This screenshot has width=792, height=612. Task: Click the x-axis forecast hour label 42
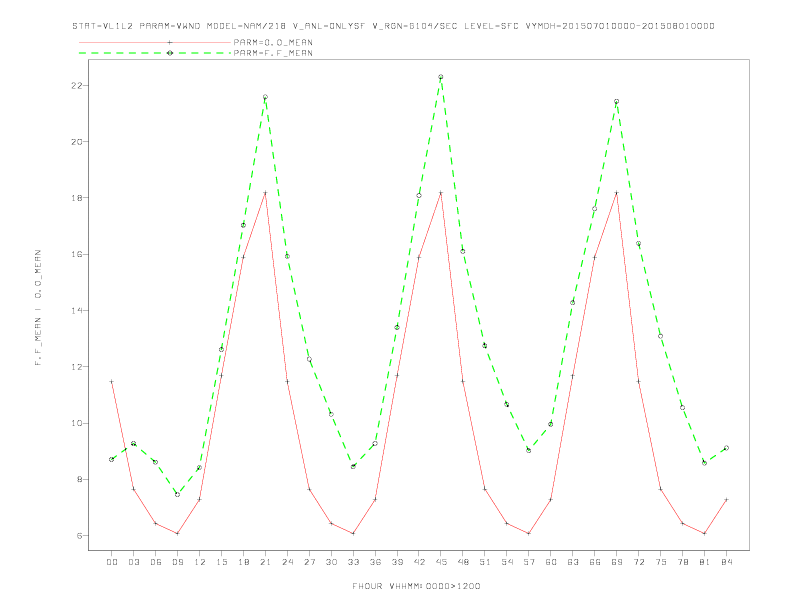tap(419, 562)
